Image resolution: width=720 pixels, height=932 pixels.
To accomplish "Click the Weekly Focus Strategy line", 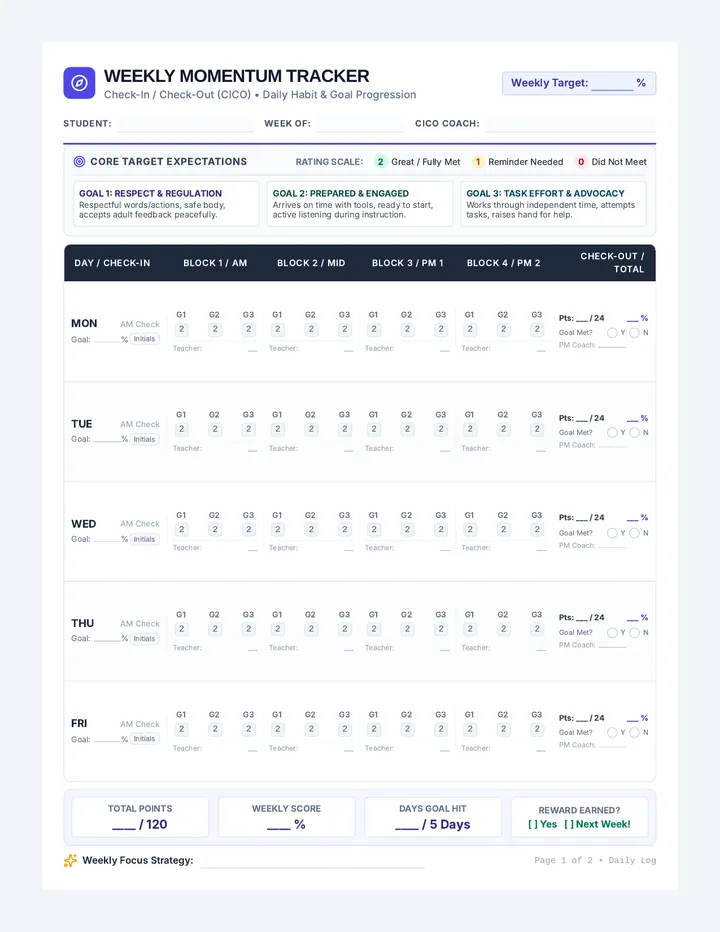I will pyautogui.click(x=312, y=861).
